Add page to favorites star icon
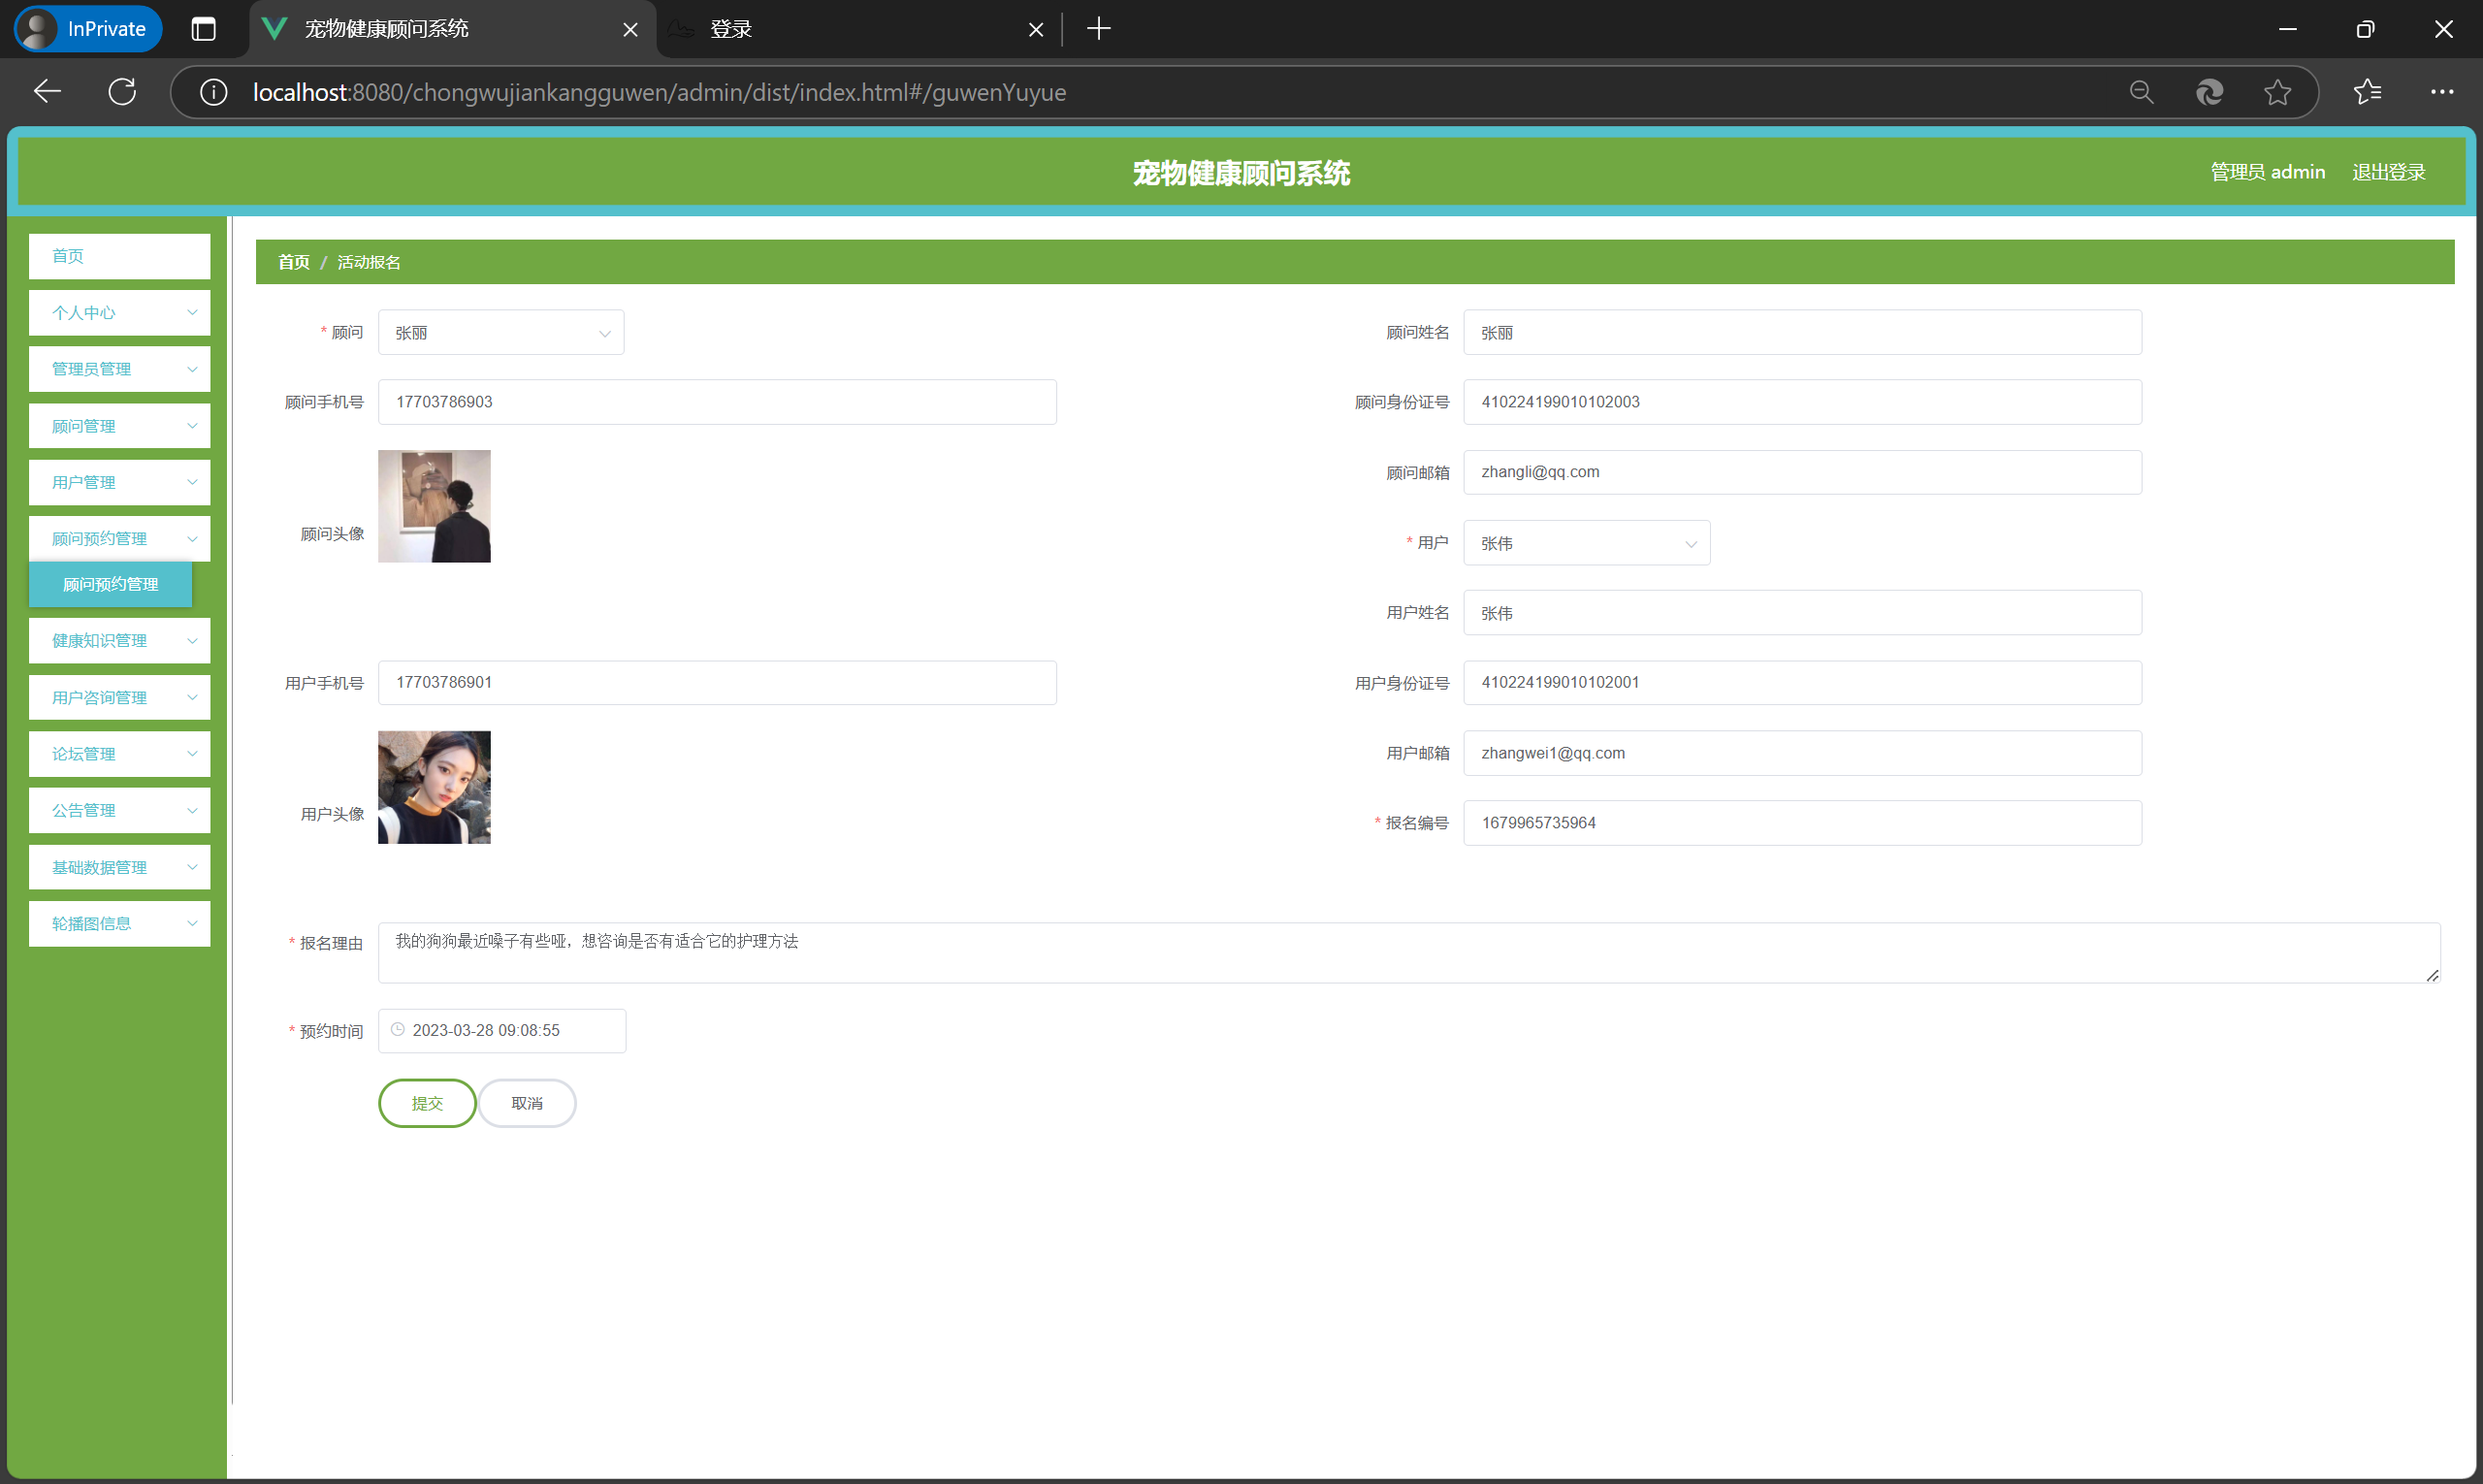This screenshot has height=1484, width=2483. (2277, 92)
